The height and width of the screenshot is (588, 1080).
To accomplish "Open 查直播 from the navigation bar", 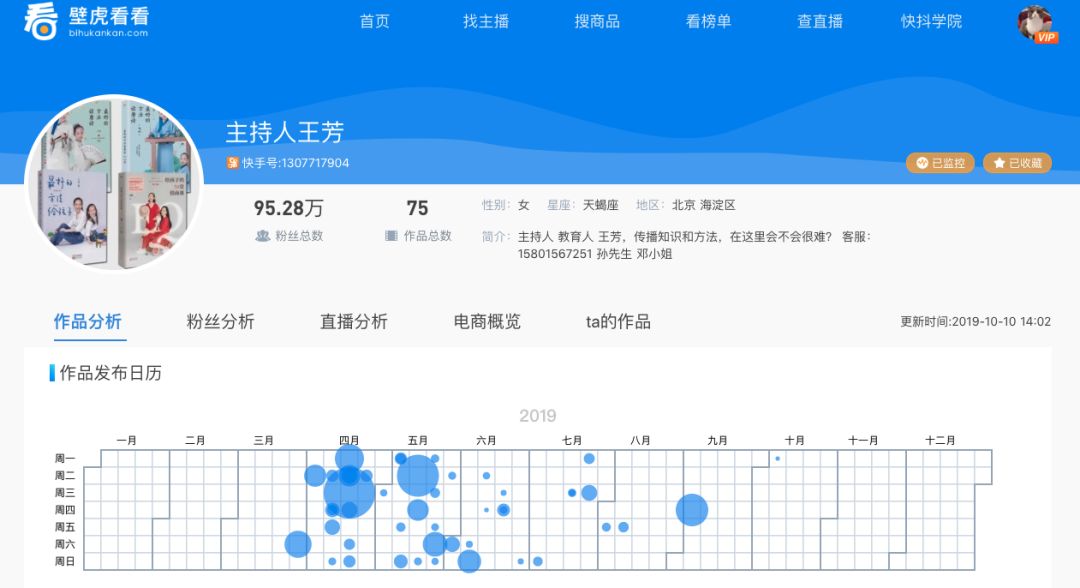I will pyautogui.click(x=820, y=22).
